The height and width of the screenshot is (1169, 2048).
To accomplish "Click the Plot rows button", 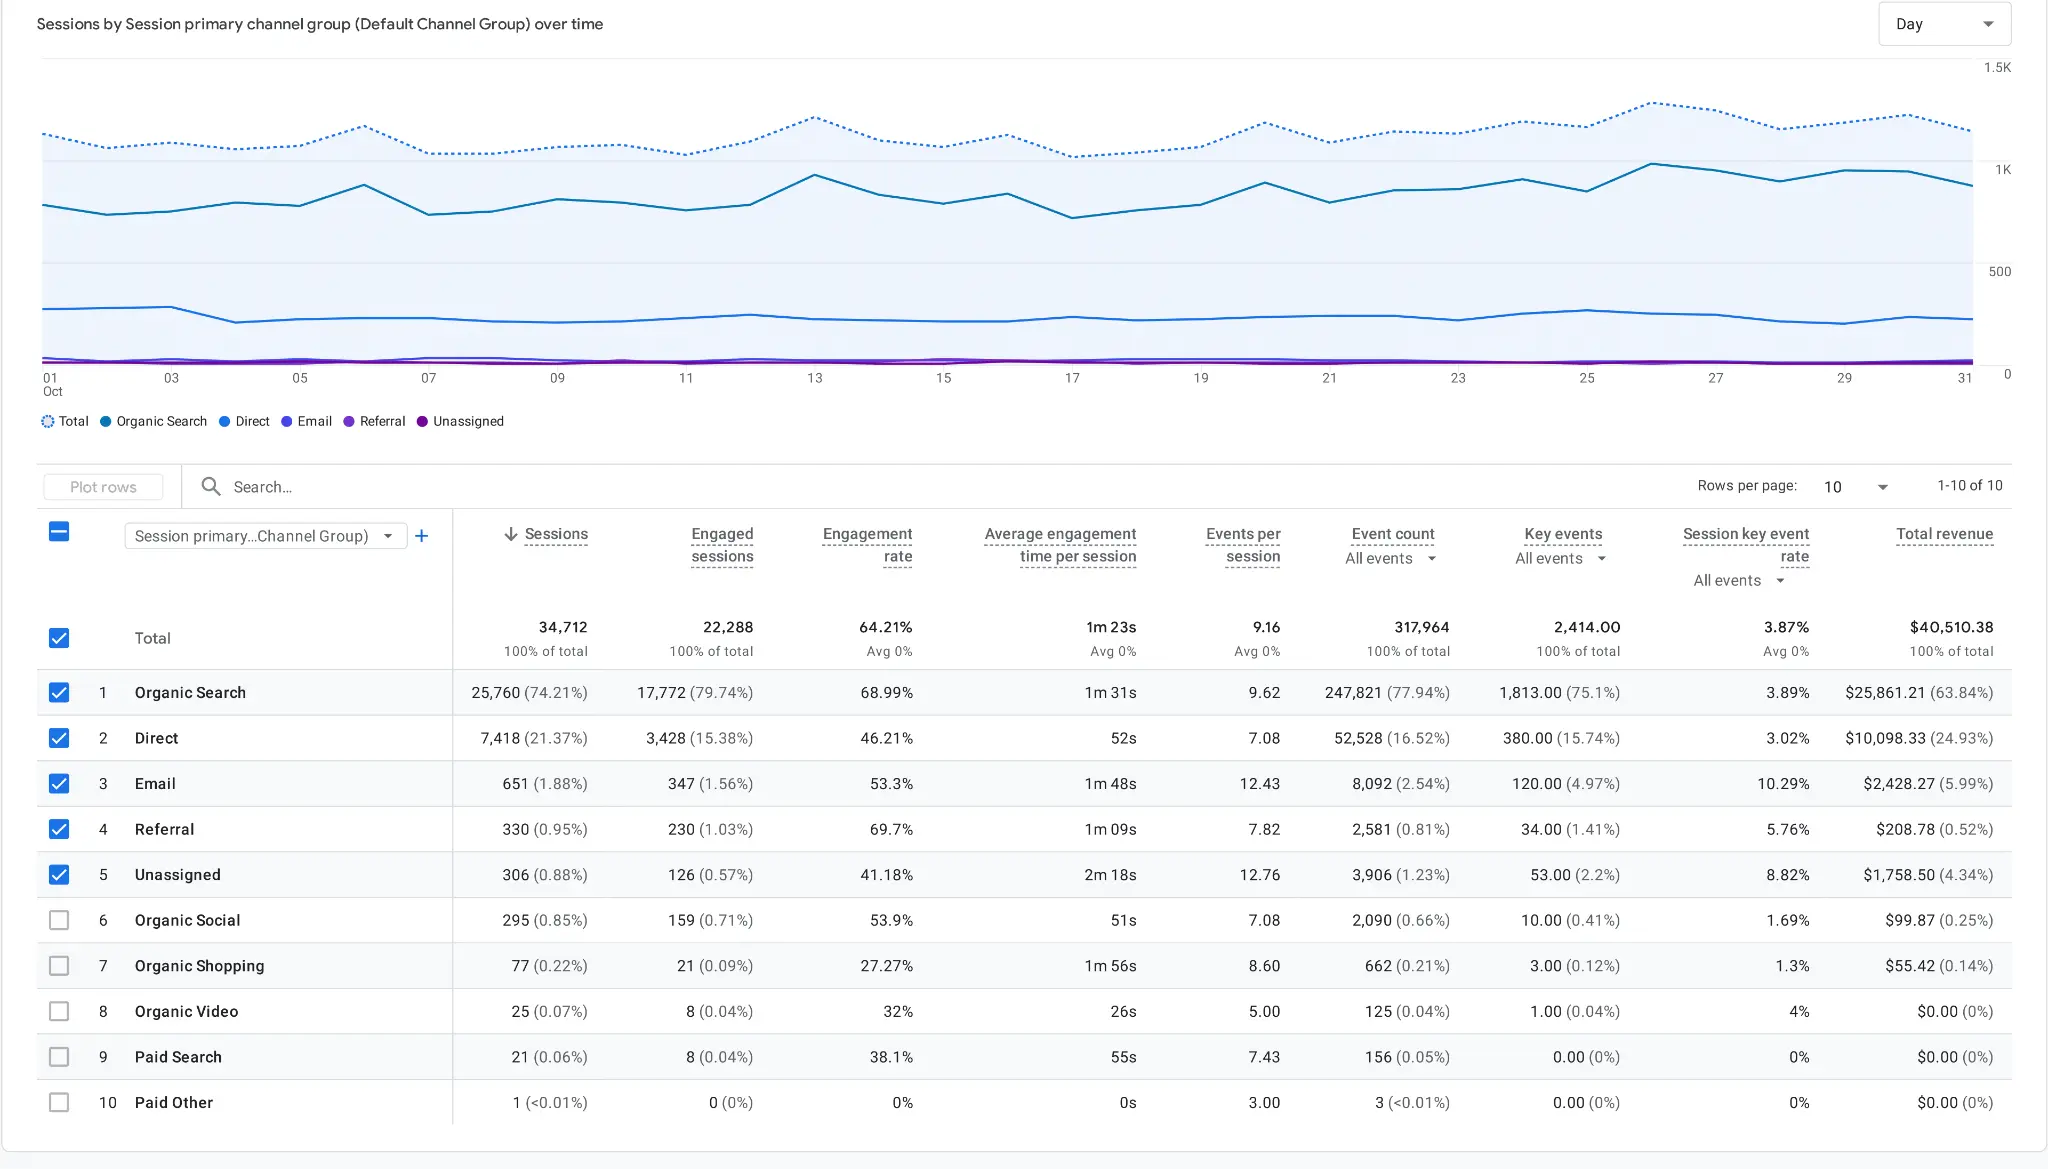I will coord(103,486).
